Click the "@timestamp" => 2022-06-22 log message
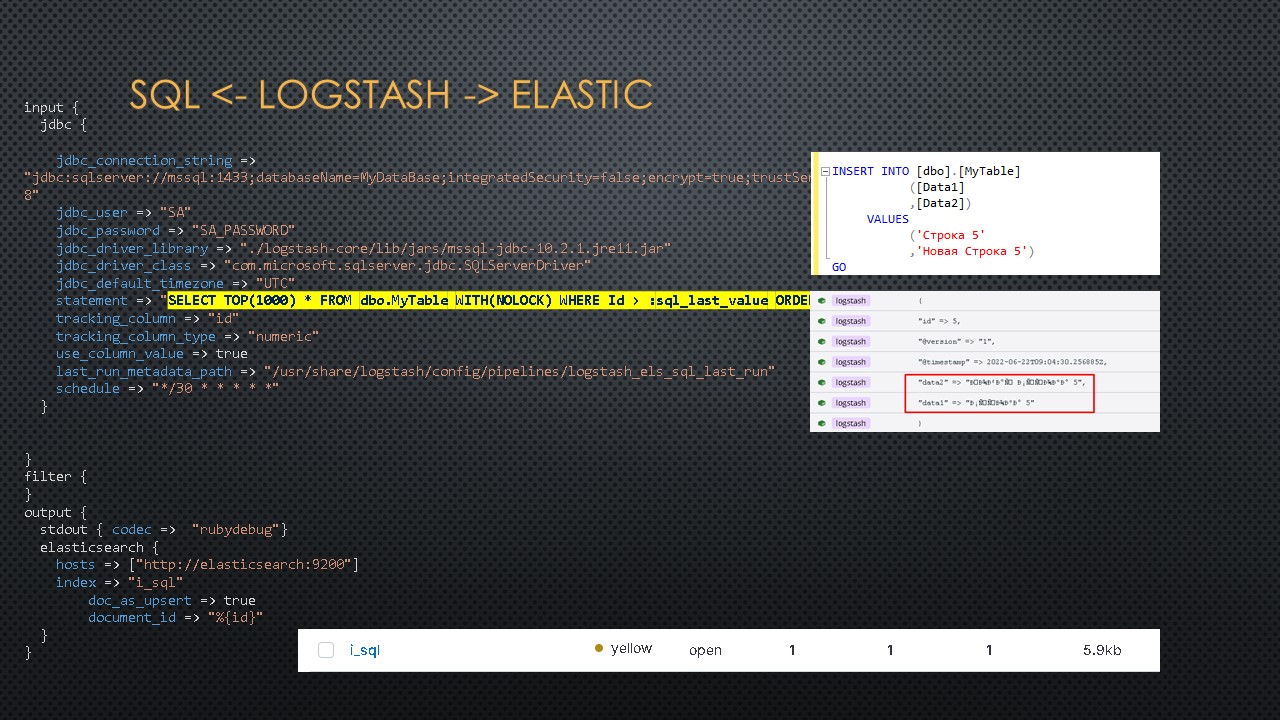Image resolution: width=1280 pixels, height=720 pixels. pyautogui.click(x=1013, y=362)
